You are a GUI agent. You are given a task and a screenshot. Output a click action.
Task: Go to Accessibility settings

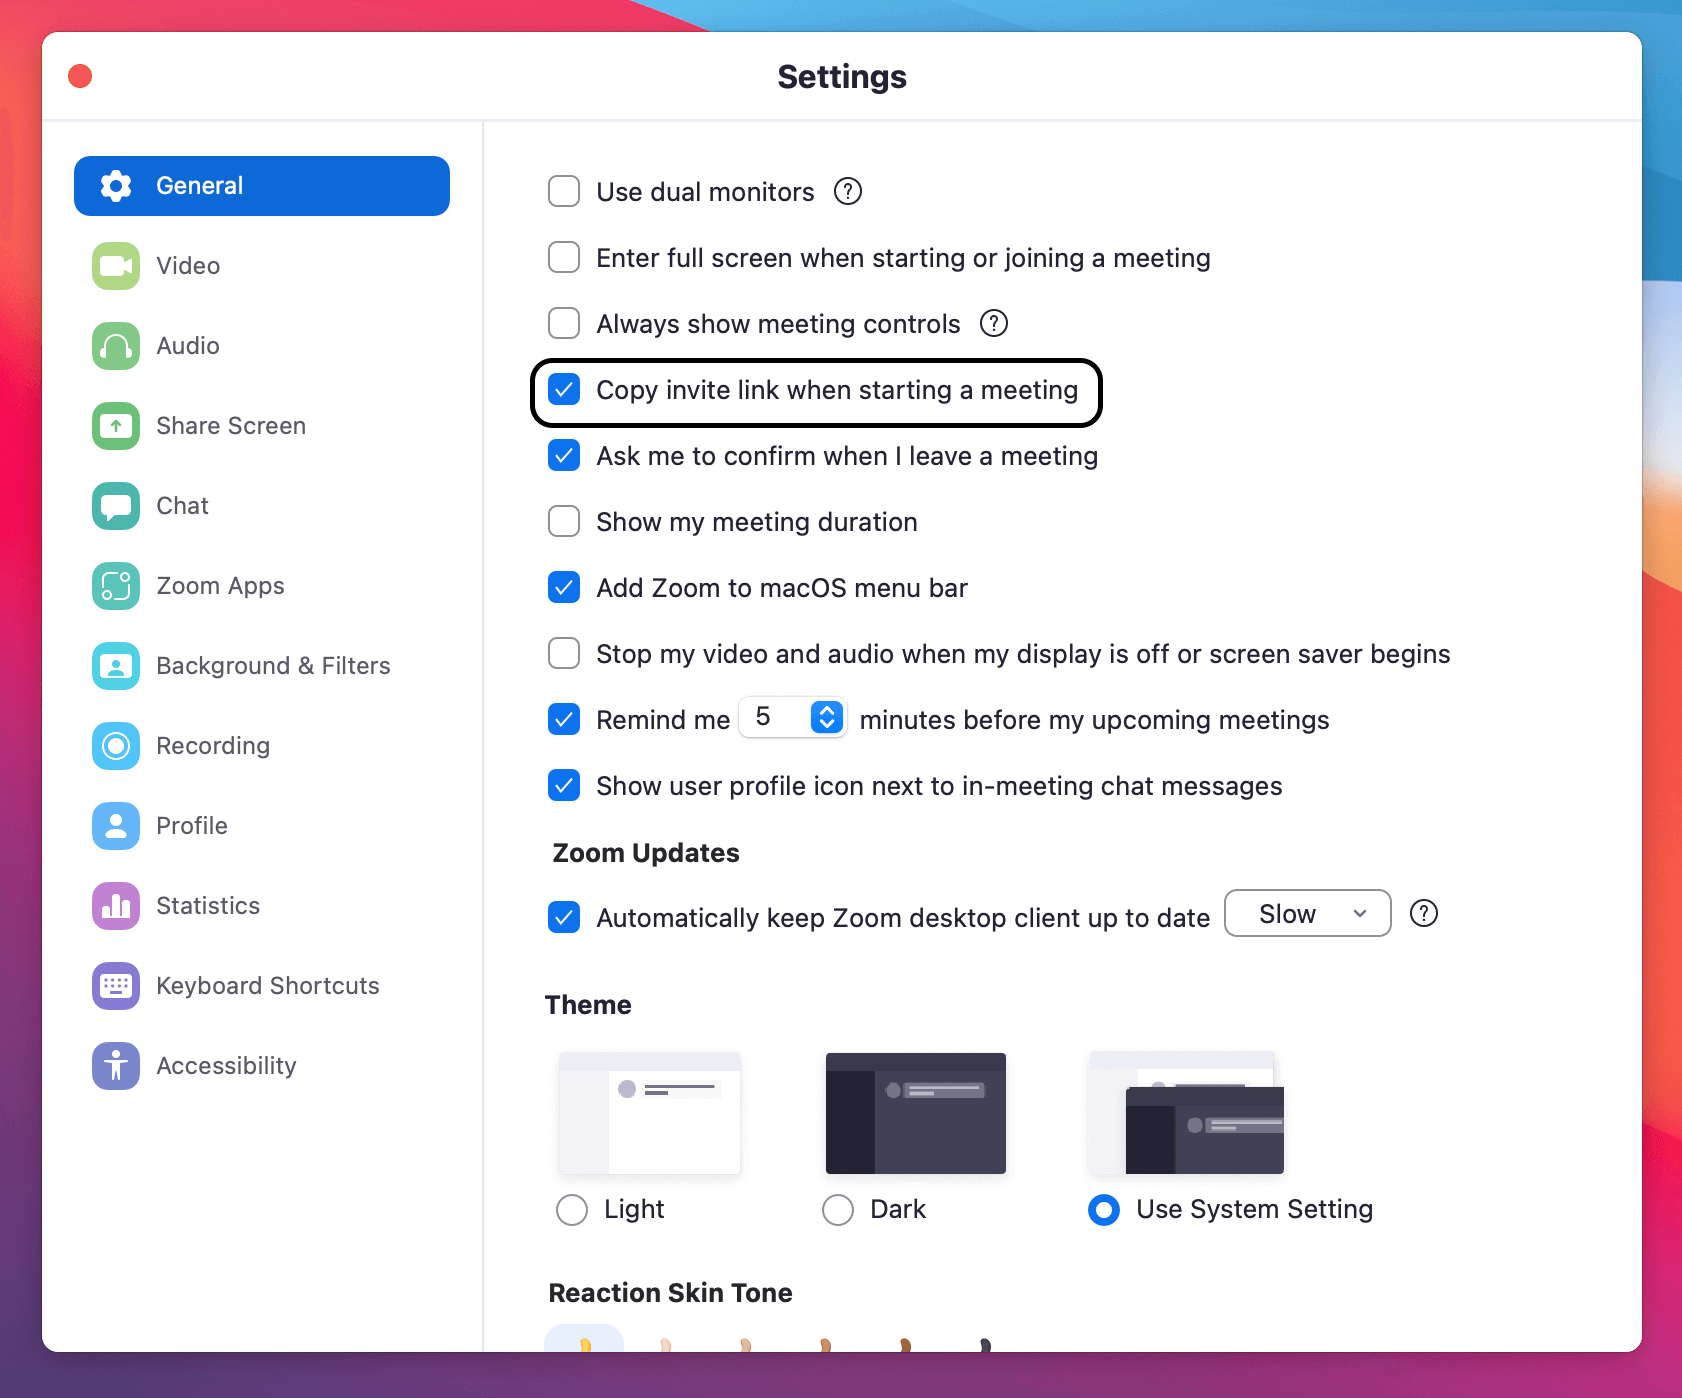pos(262,1066)
